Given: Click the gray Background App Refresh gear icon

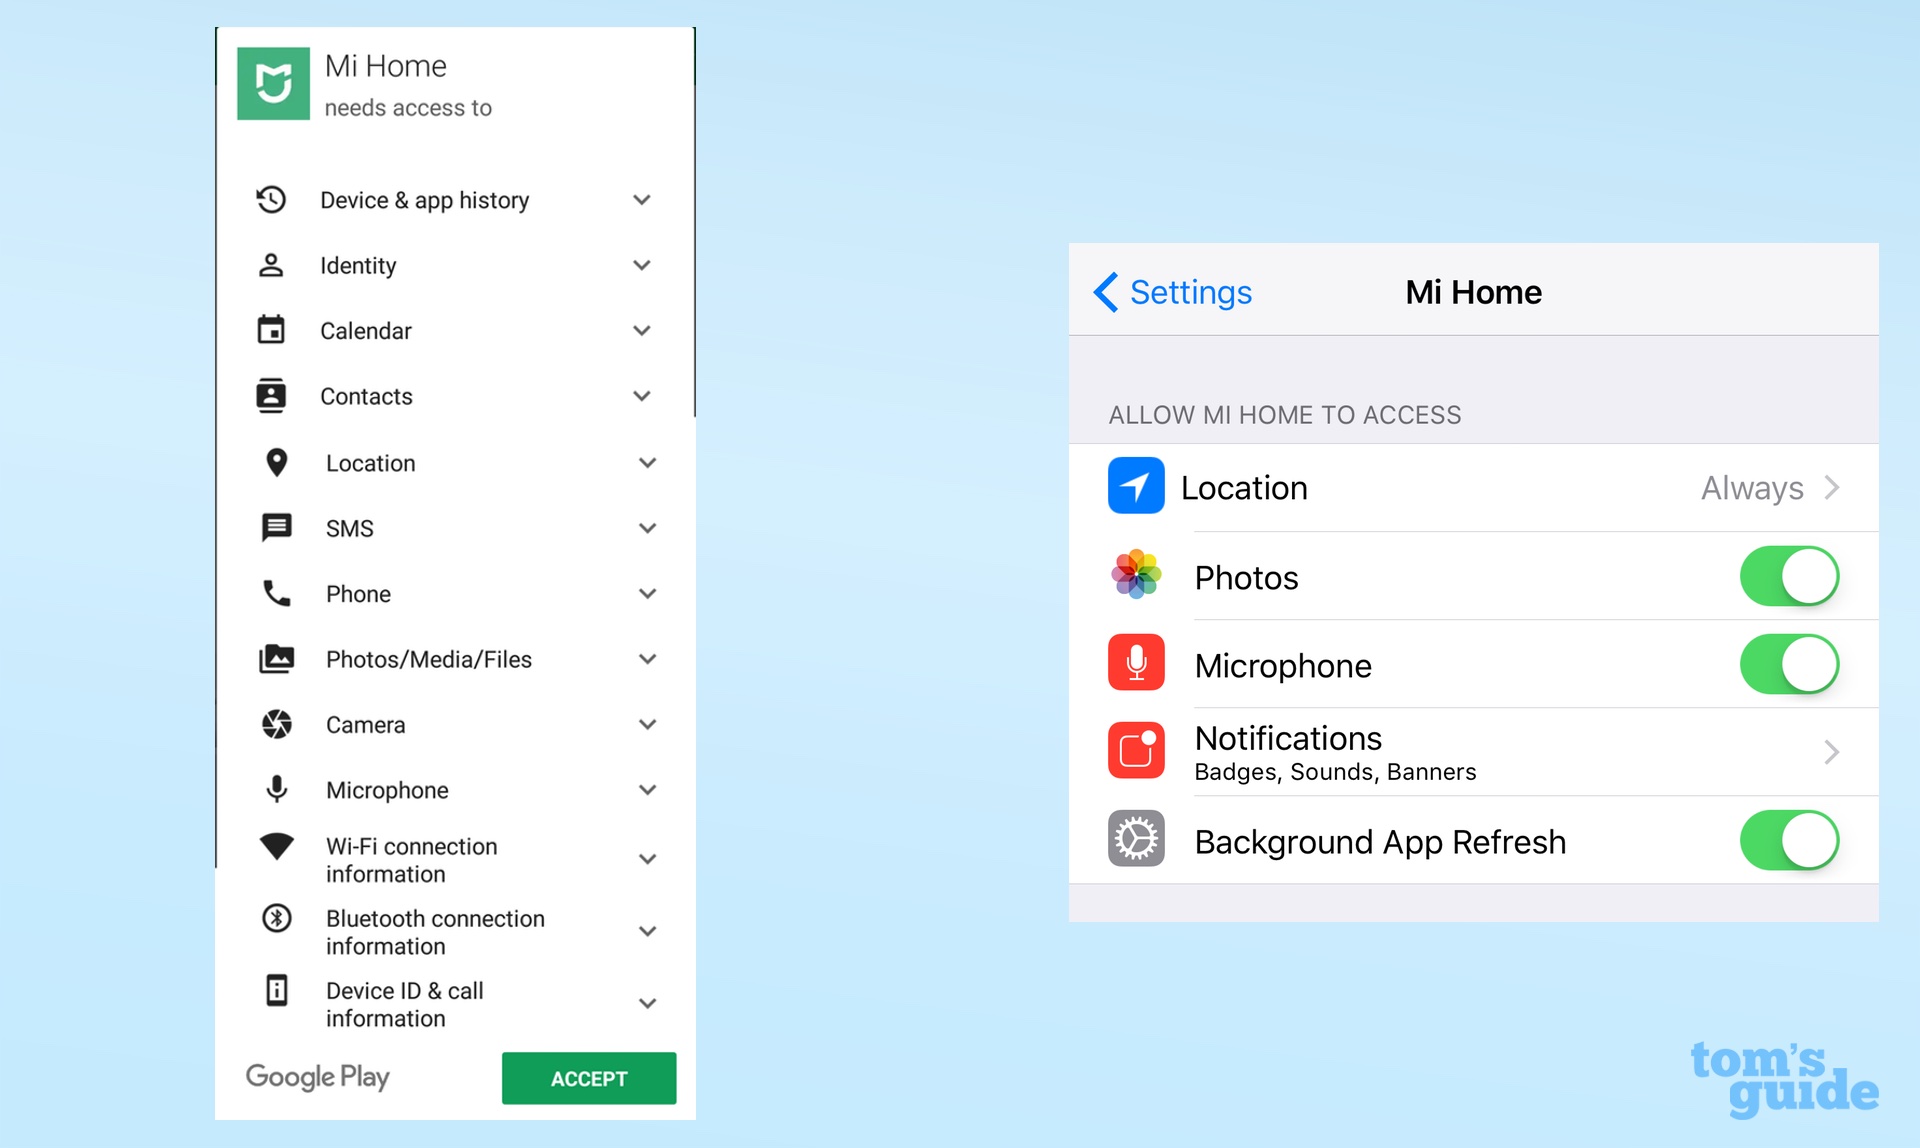Looking at the screenshot, I should [x=1136, y=839].
